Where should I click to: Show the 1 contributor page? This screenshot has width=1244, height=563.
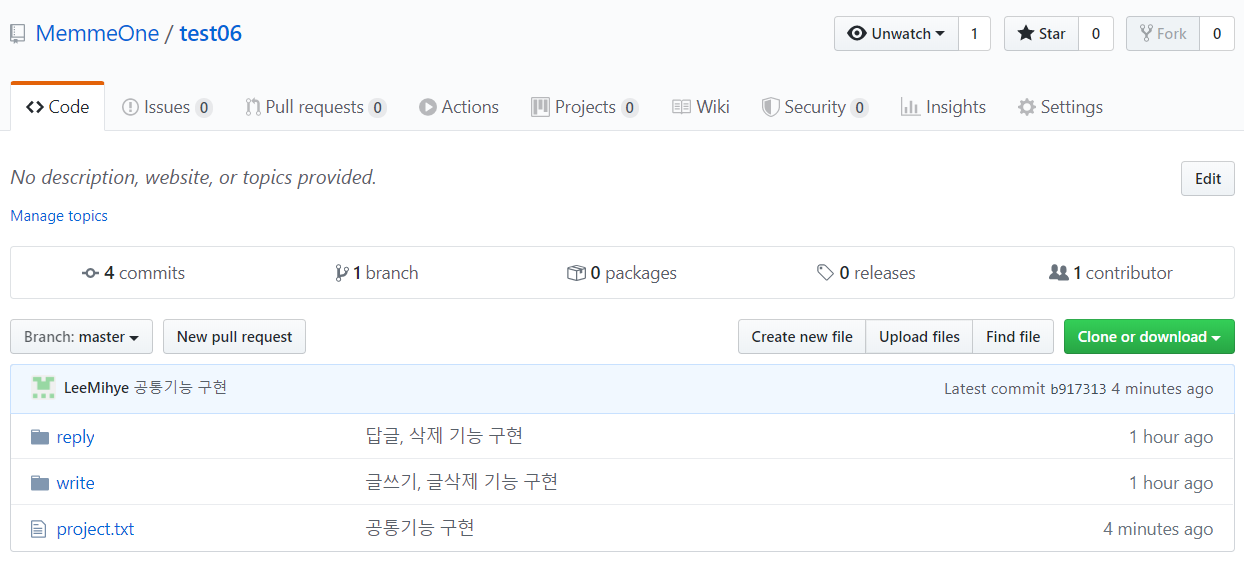1111,273
